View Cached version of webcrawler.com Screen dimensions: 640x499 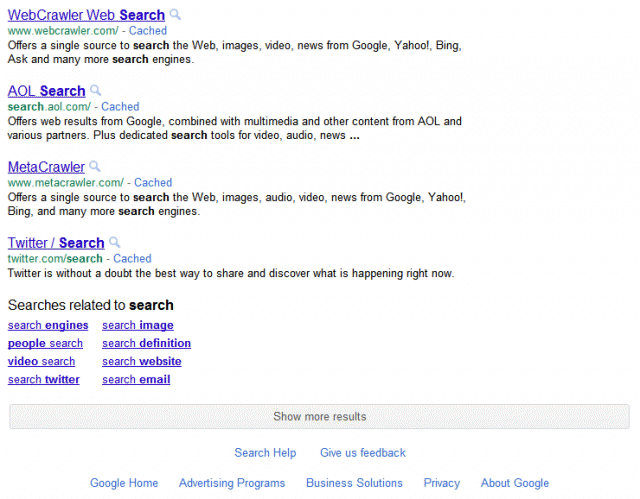click(148, 31)
